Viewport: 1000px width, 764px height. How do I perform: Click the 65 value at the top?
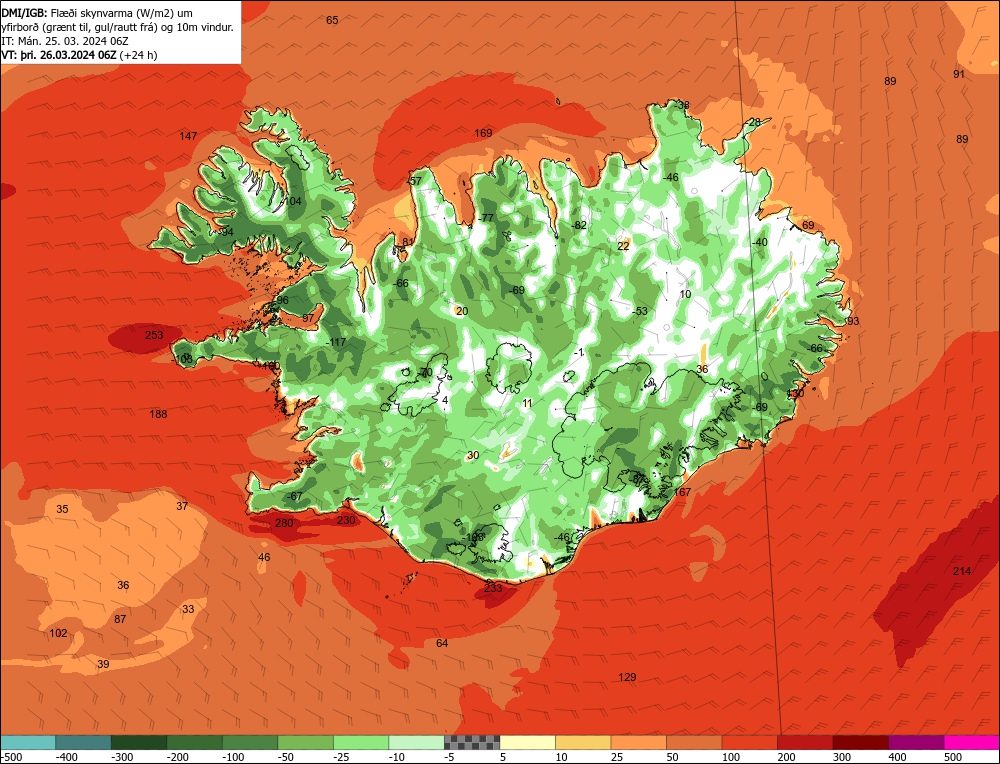[332, 20]
